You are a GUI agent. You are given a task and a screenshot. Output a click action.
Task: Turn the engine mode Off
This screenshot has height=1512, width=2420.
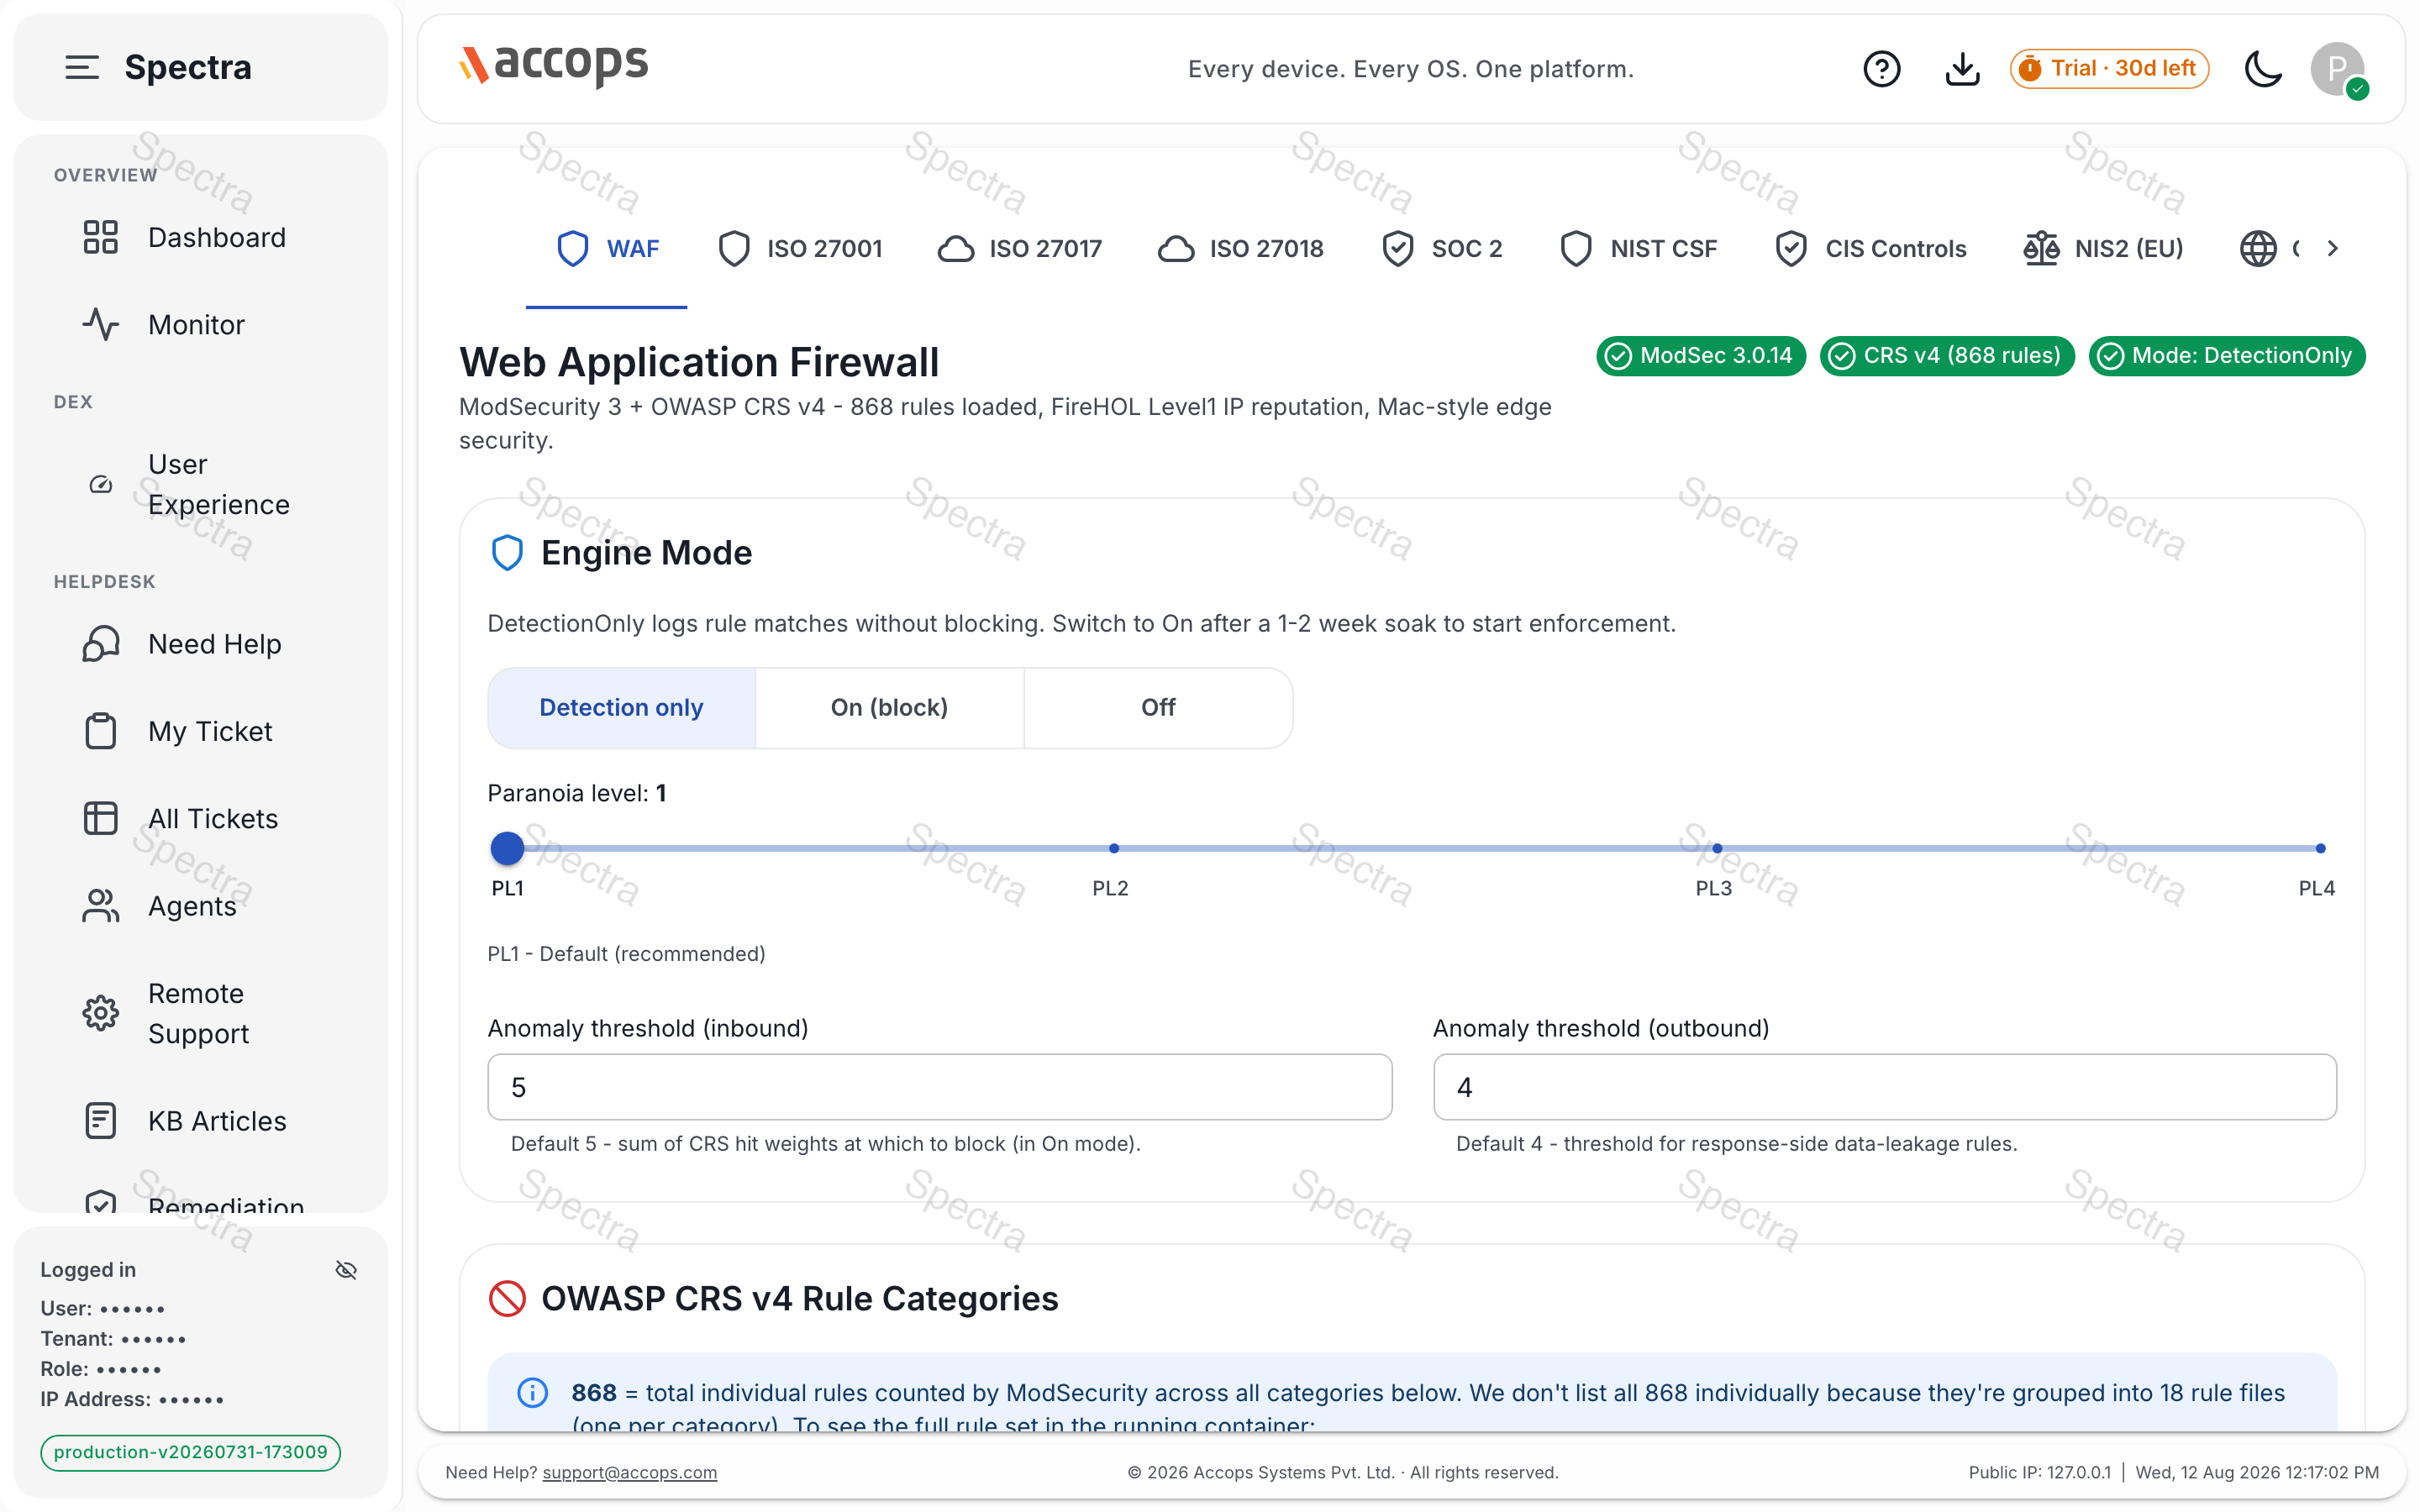coord(1158,708)
